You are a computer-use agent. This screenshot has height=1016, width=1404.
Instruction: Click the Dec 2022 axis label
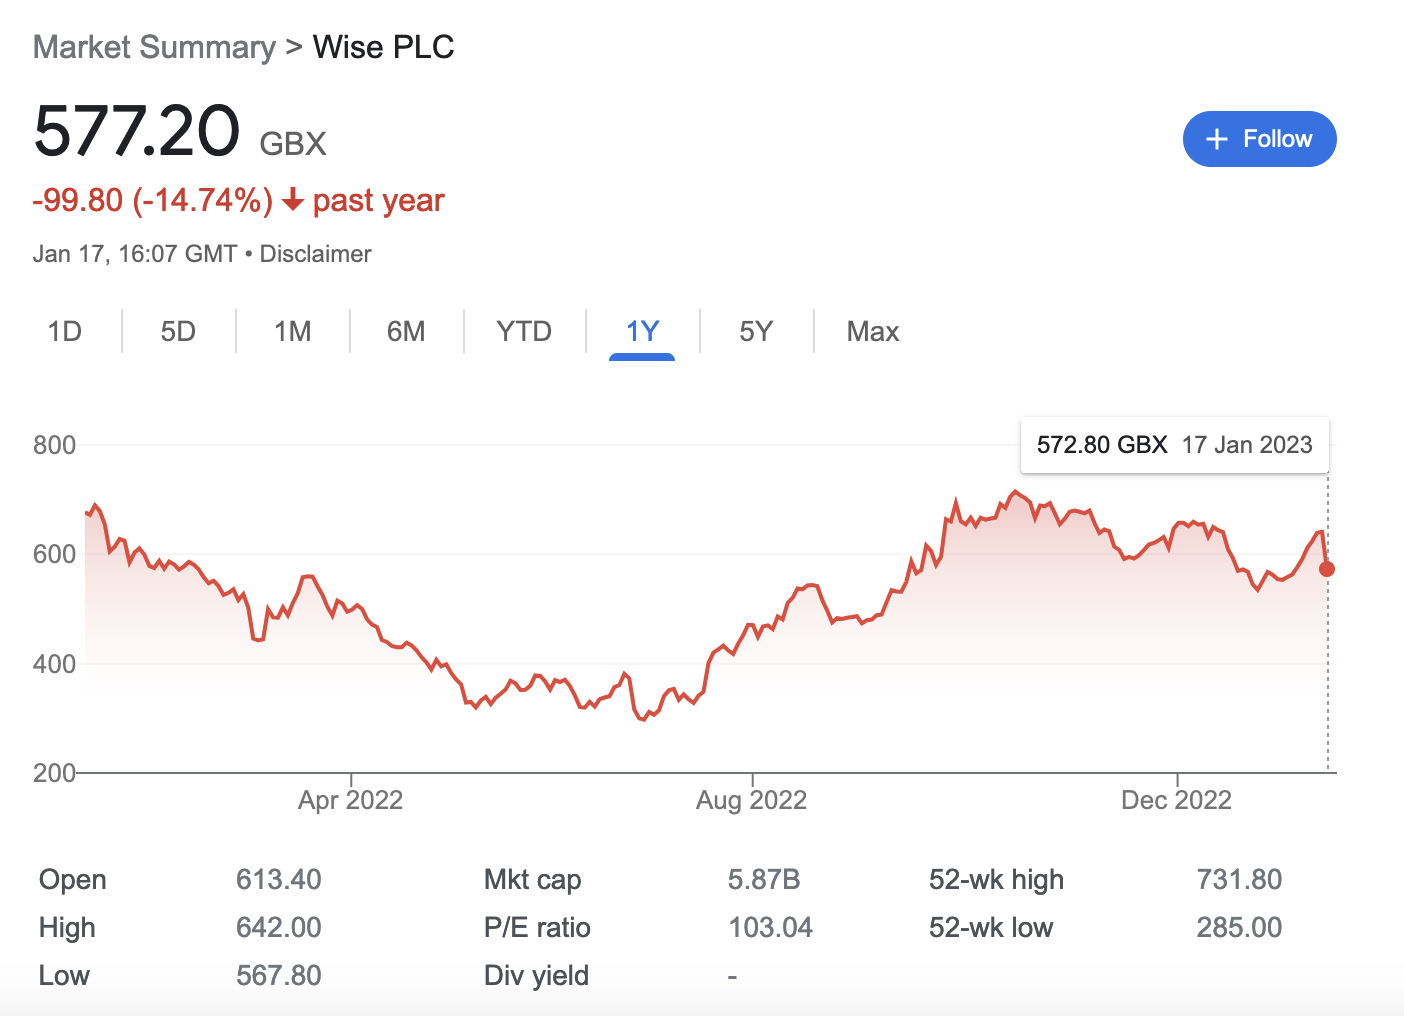pos(1176,800)
